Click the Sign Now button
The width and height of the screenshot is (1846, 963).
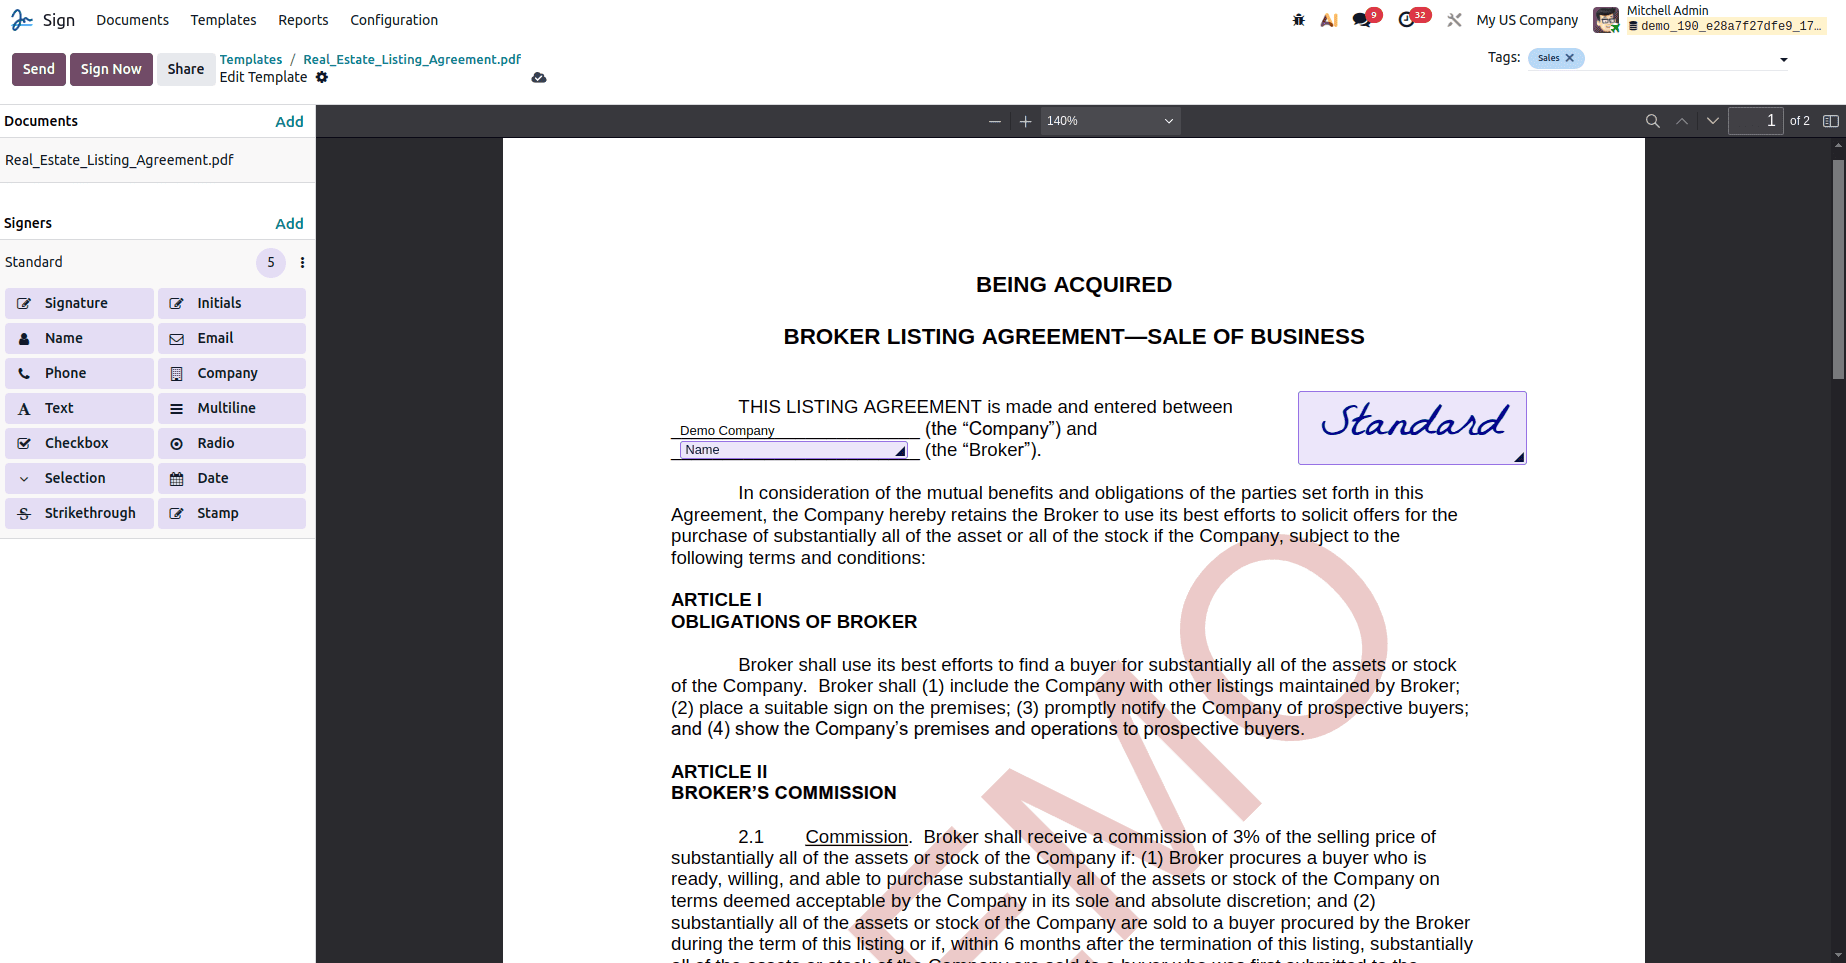pos(111,69)
